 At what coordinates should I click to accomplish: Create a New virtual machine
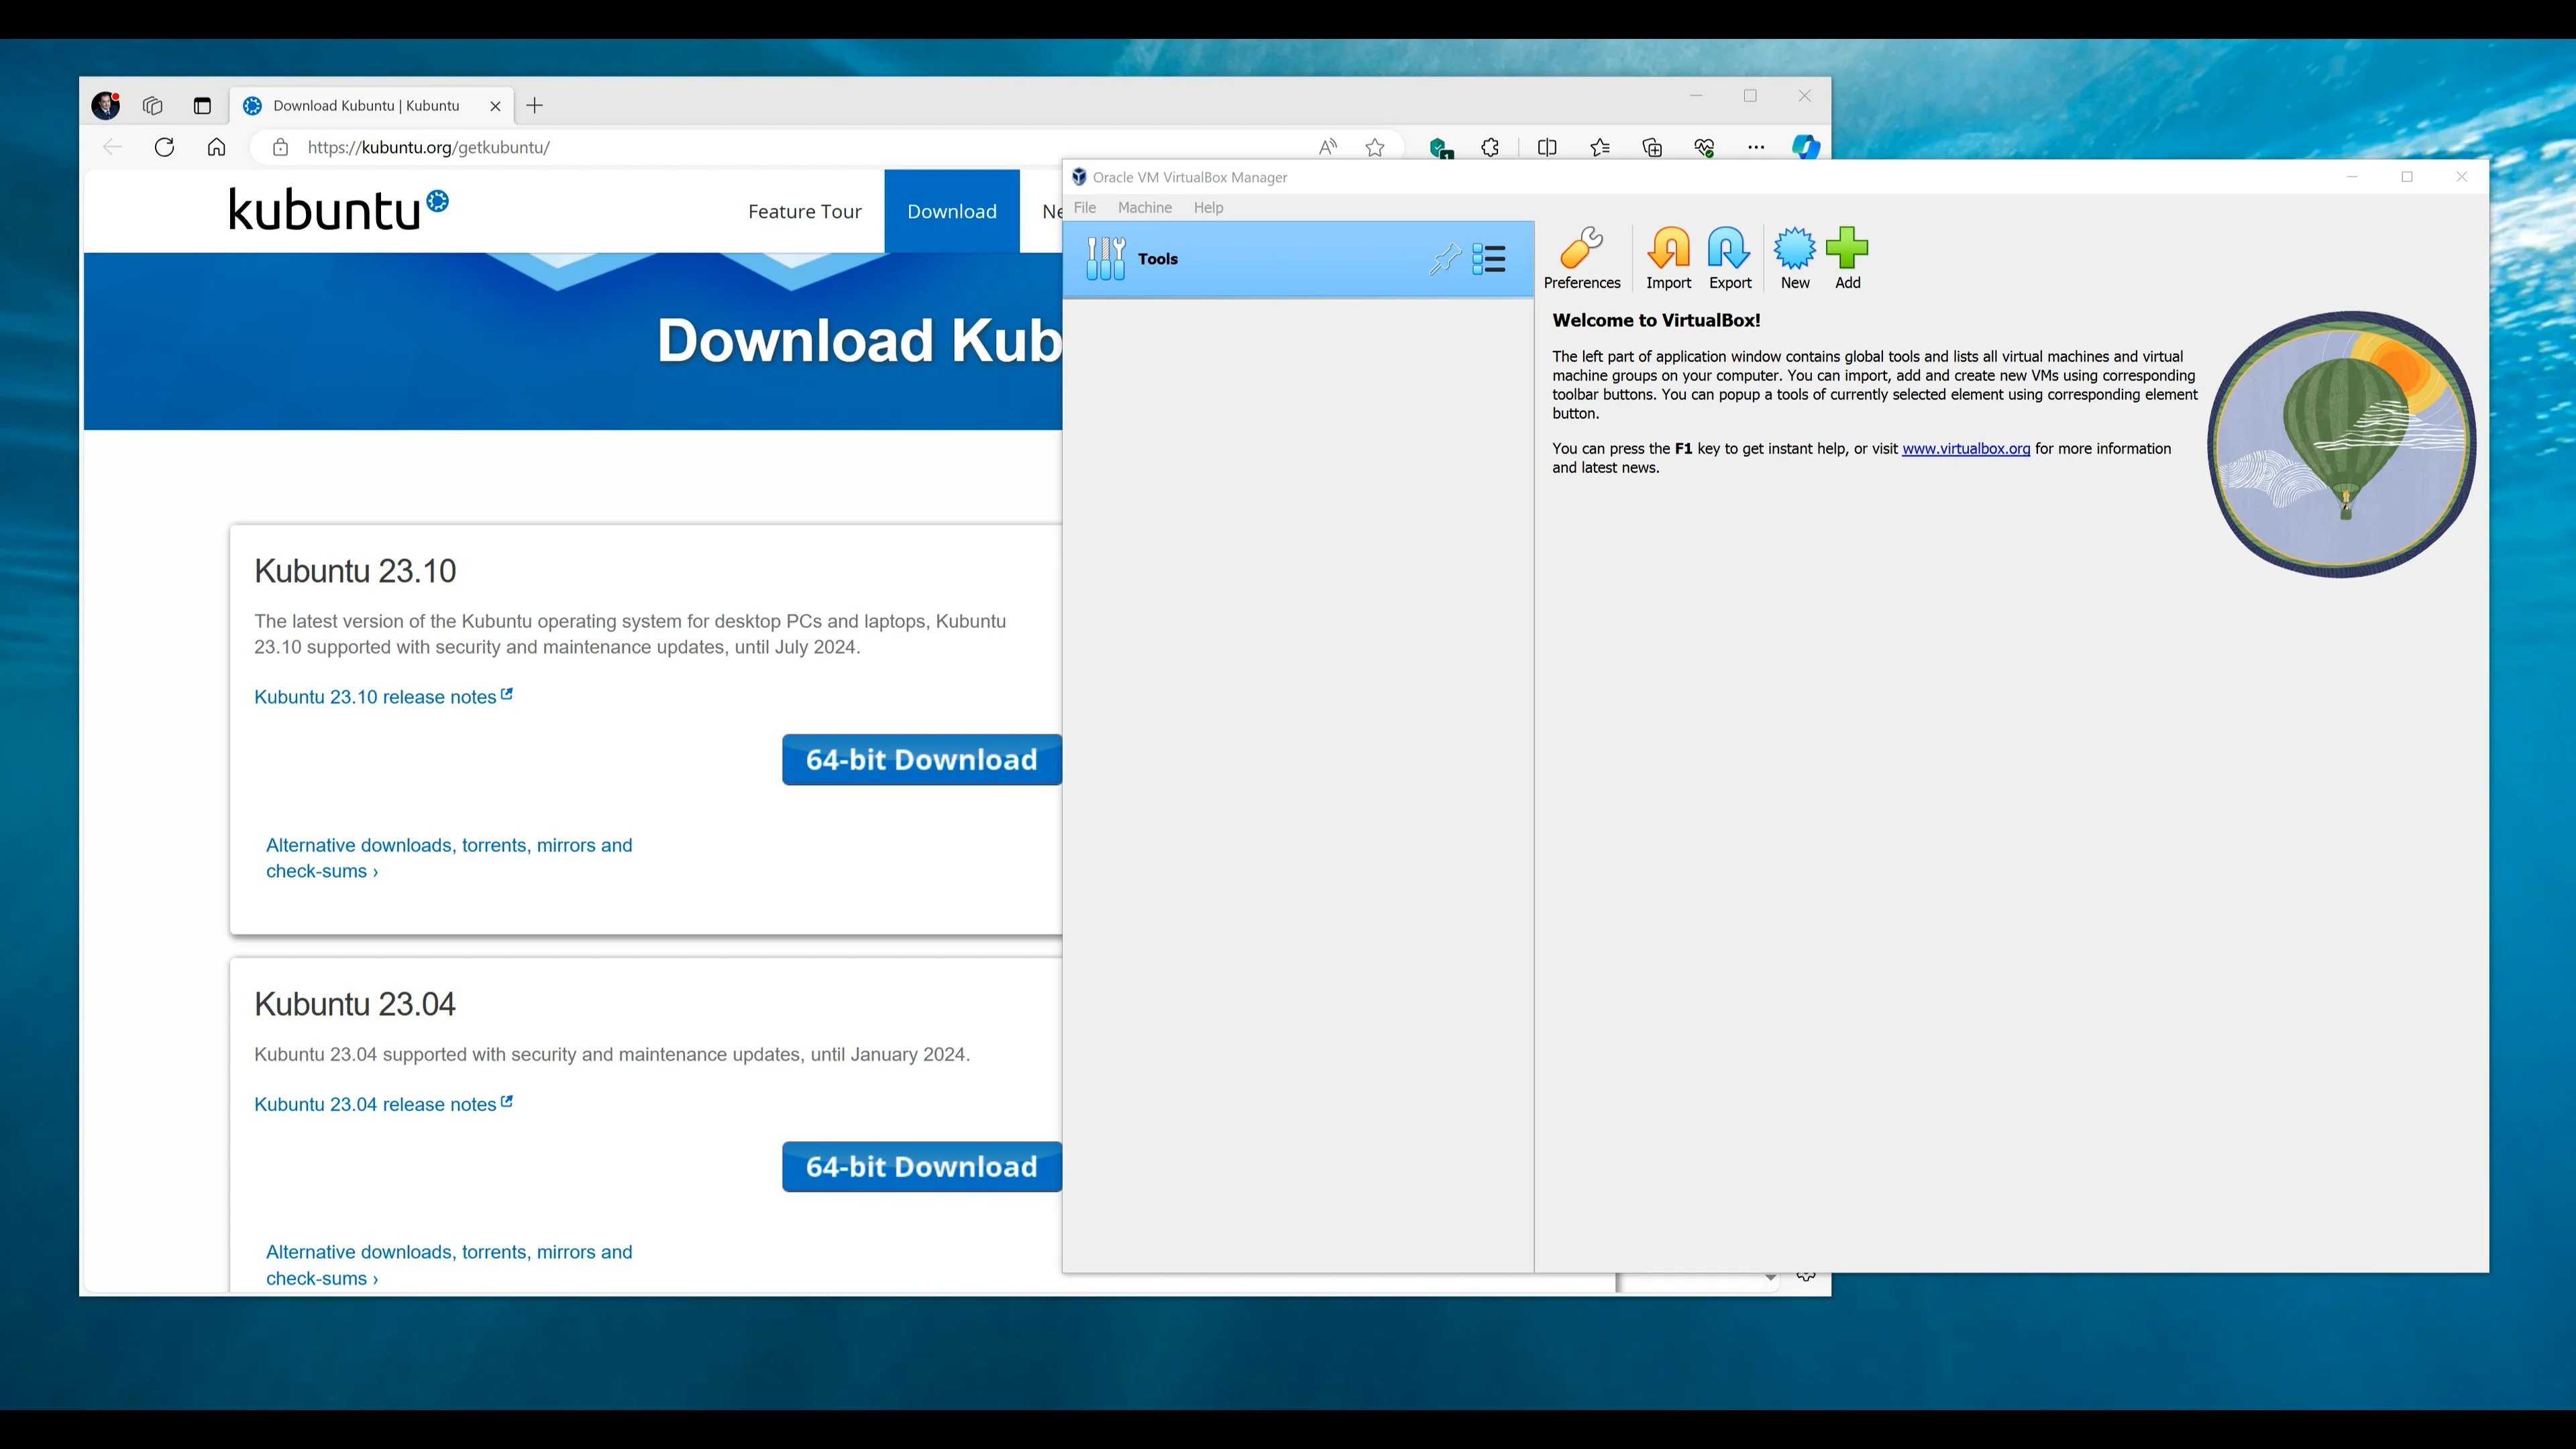click(1794, 258)
